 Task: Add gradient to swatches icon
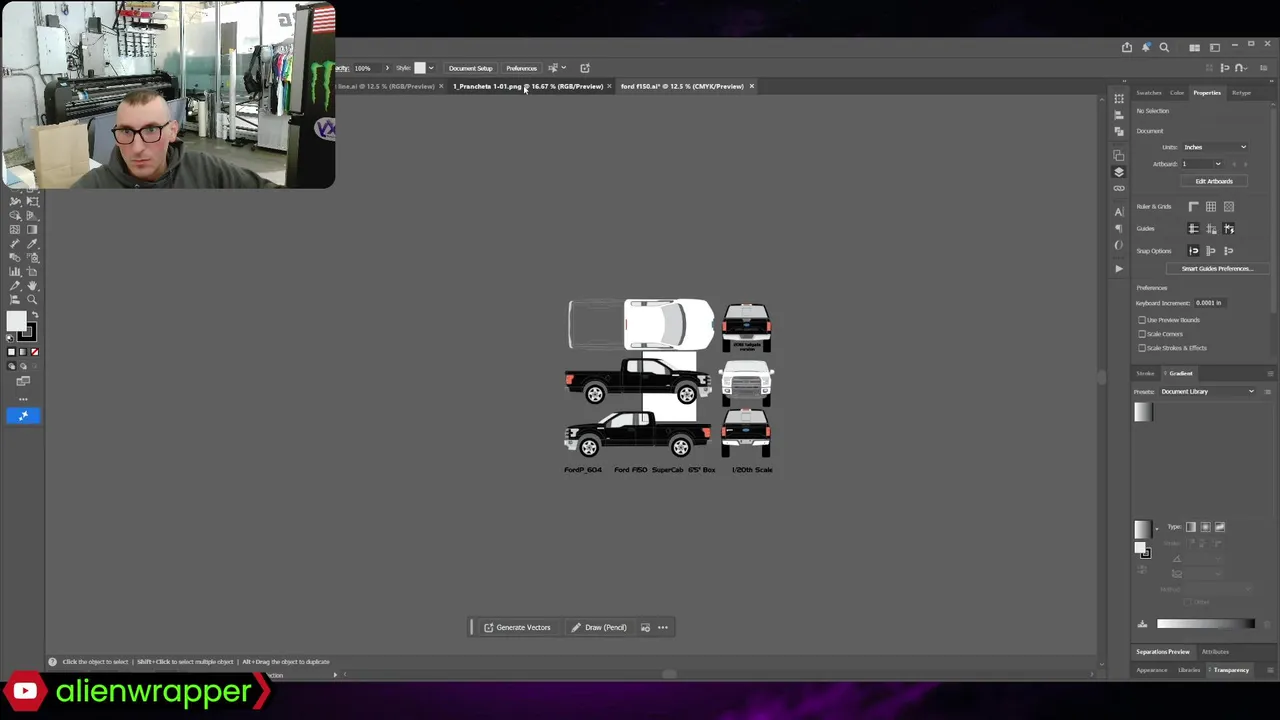(1142, 624)
